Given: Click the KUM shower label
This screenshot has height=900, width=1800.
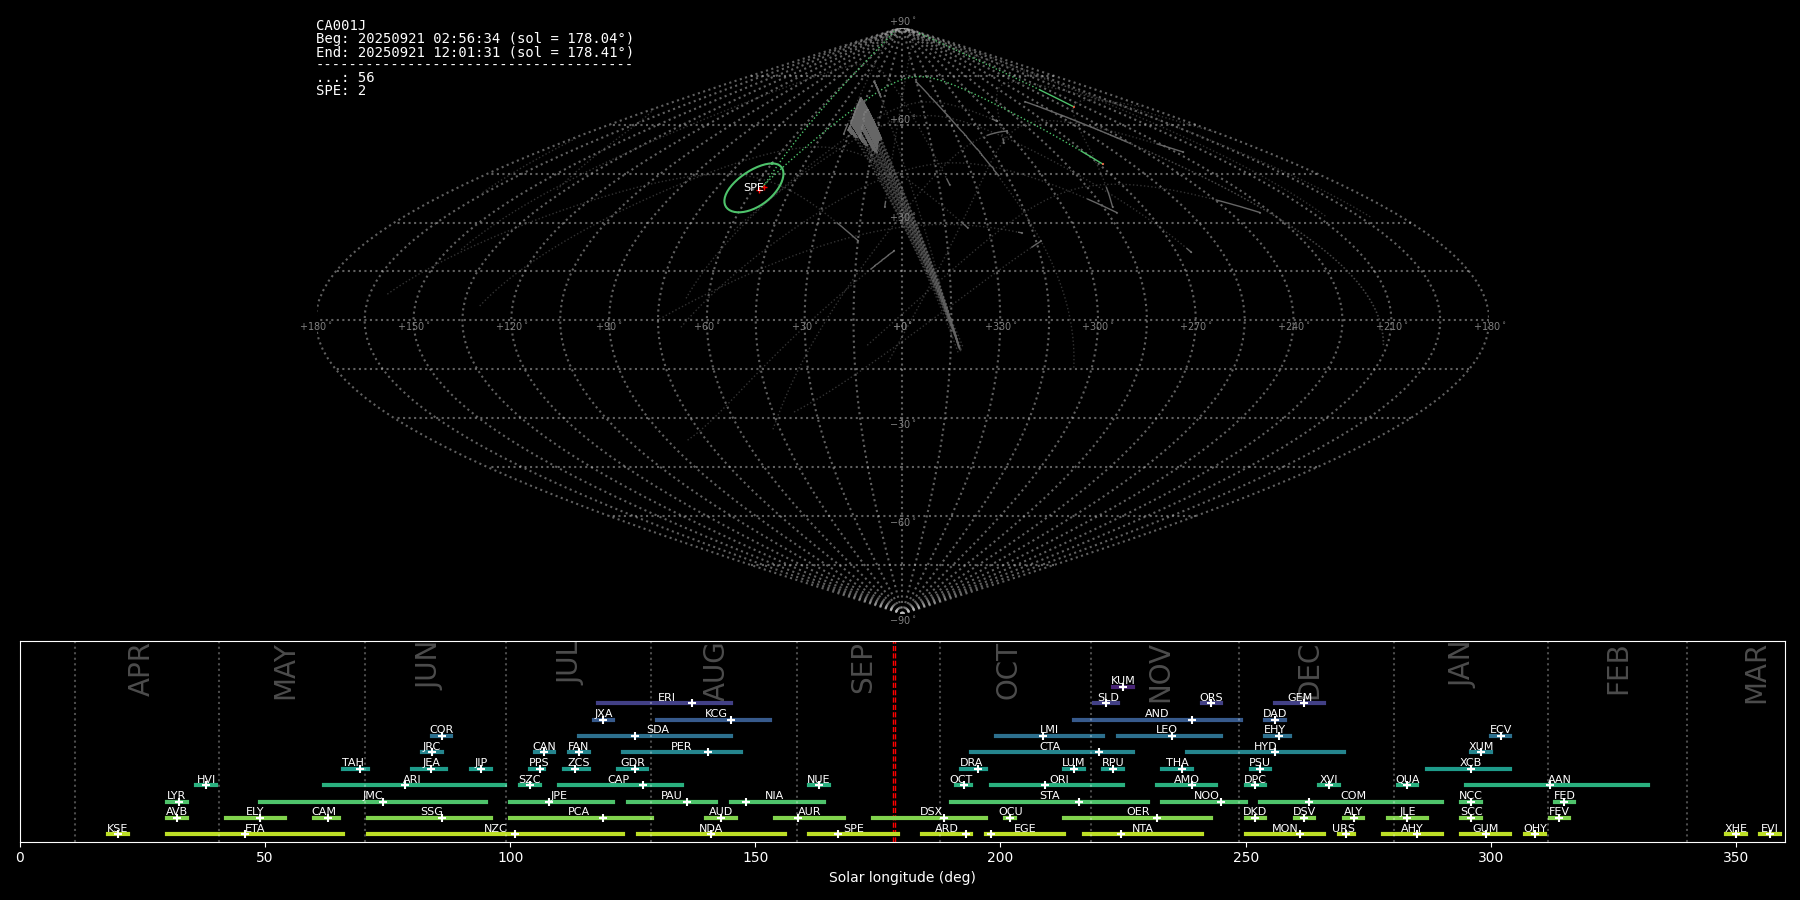Looking at the screenshot, I should [1122, 680].
